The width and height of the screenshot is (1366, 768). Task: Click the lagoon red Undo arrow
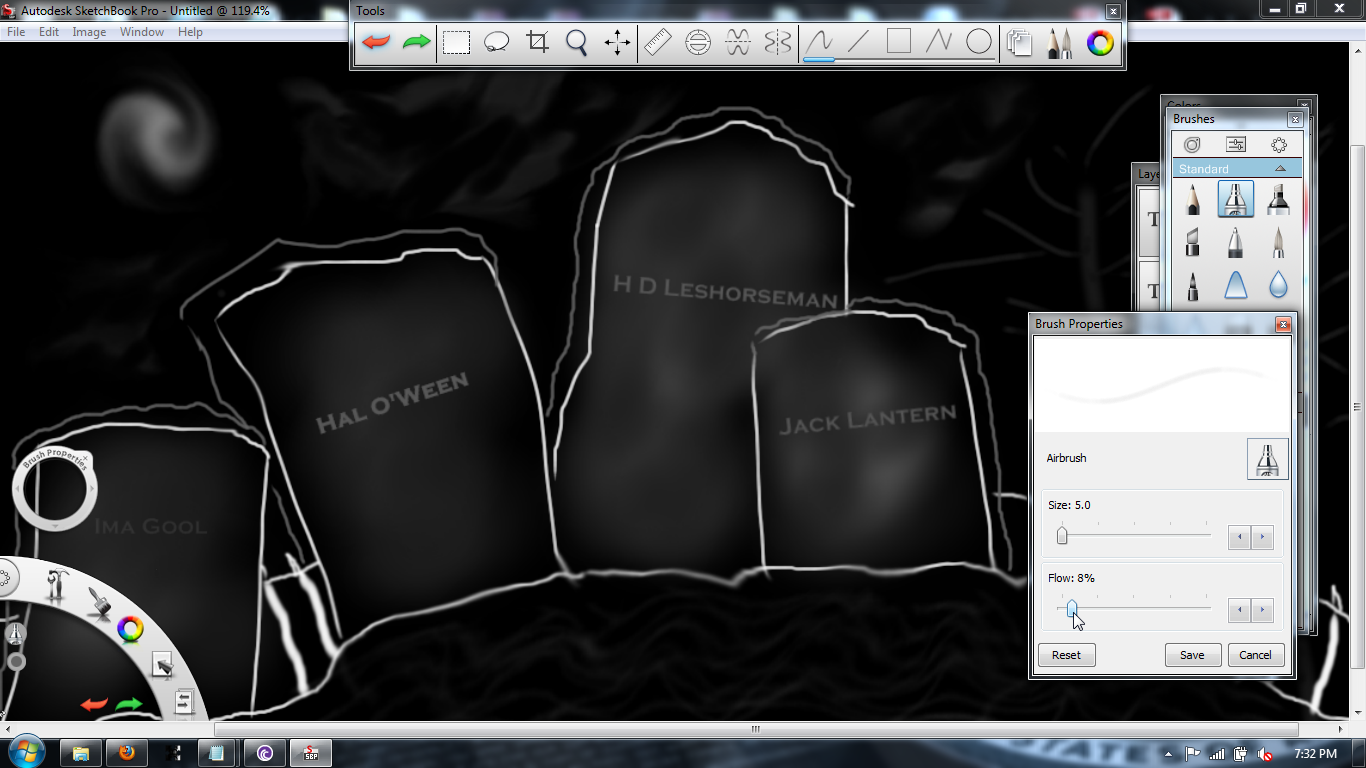click(94, 705)
